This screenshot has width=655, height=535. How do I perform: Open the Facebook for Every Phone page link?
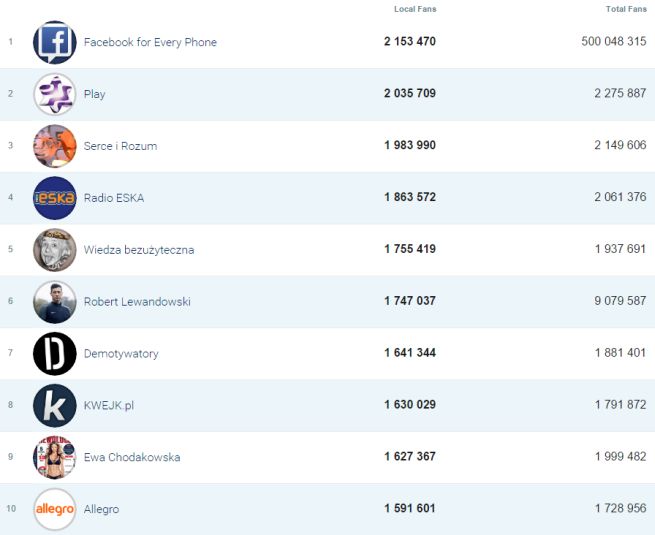(150, 42)
